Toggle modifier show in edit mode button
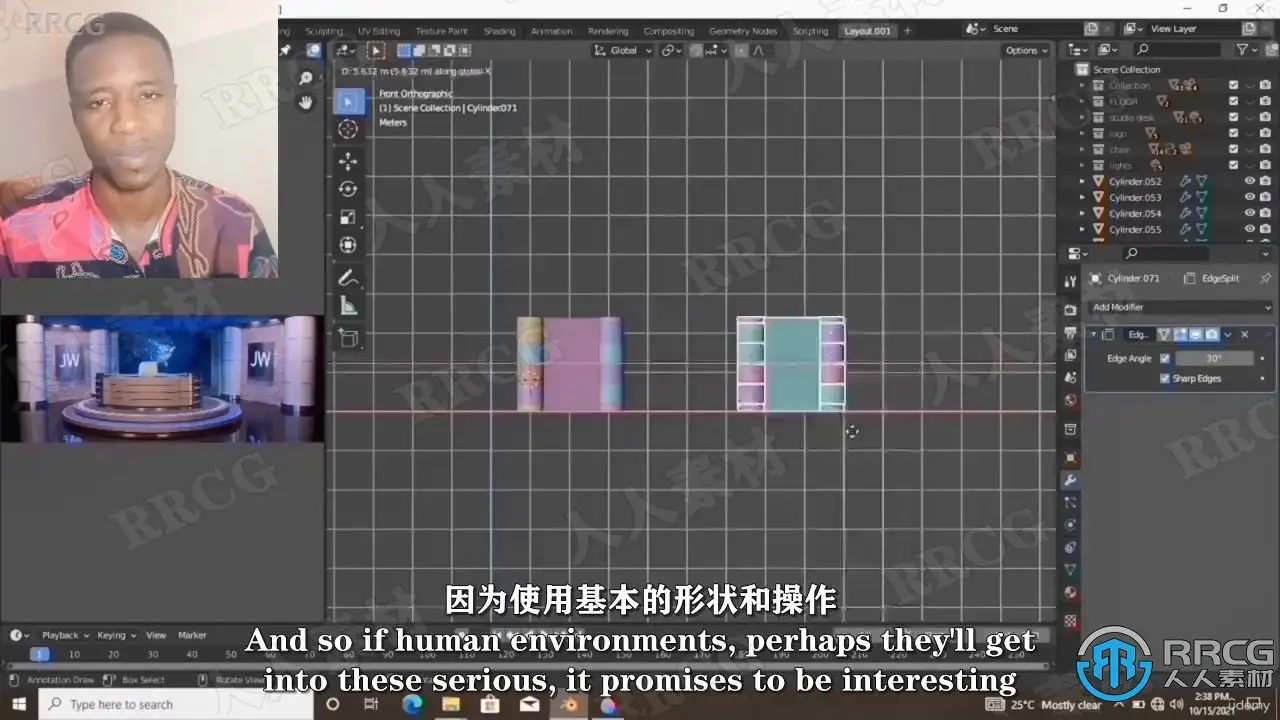Screen dimensions: 1280x720 coord(1181,334)
